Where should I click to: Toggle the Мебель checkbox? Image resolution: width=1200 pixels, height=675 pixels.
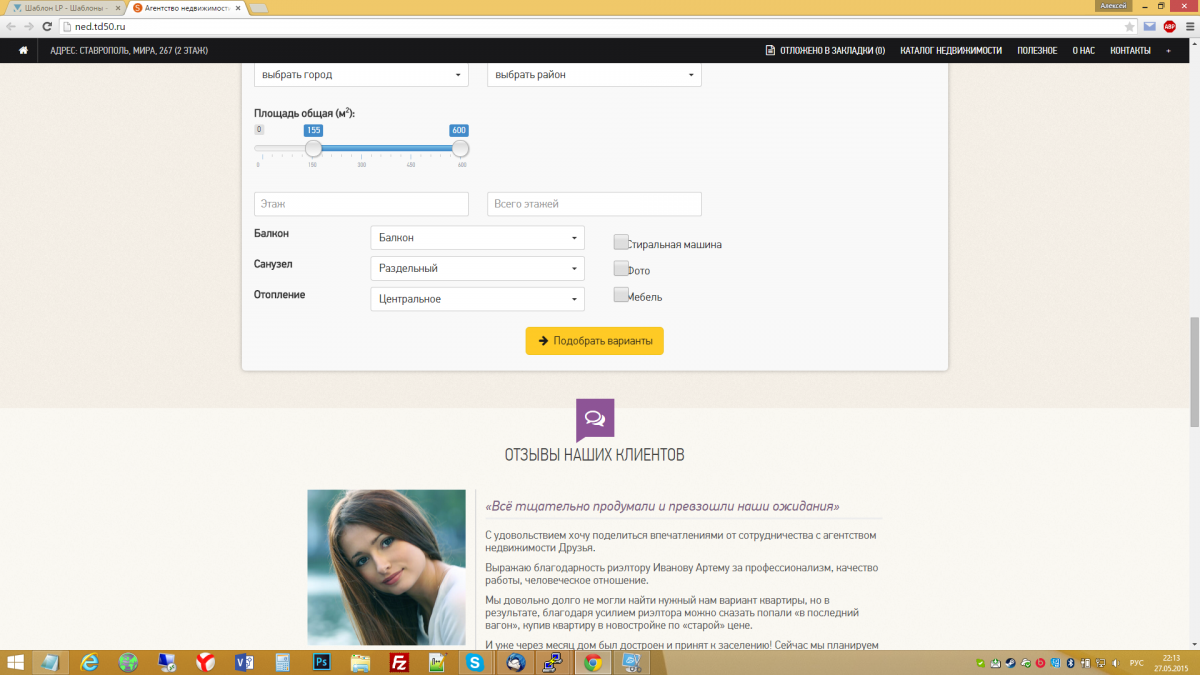tap(621, 294)
